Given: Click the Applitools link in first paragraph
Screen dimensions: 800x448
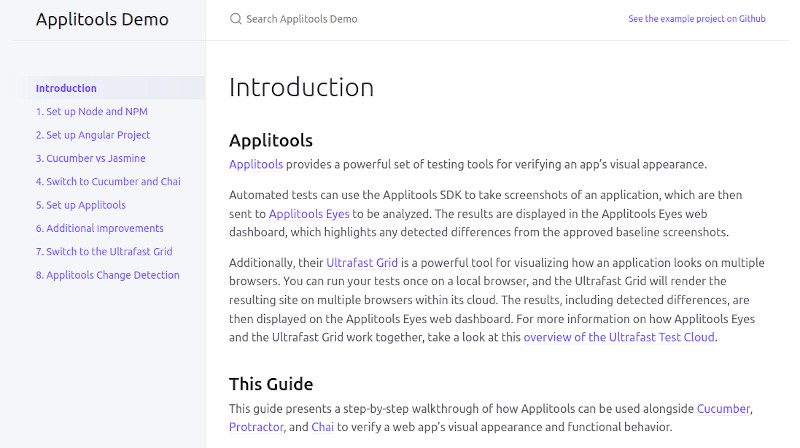Looking at the screenshot, I should (256, 164).
